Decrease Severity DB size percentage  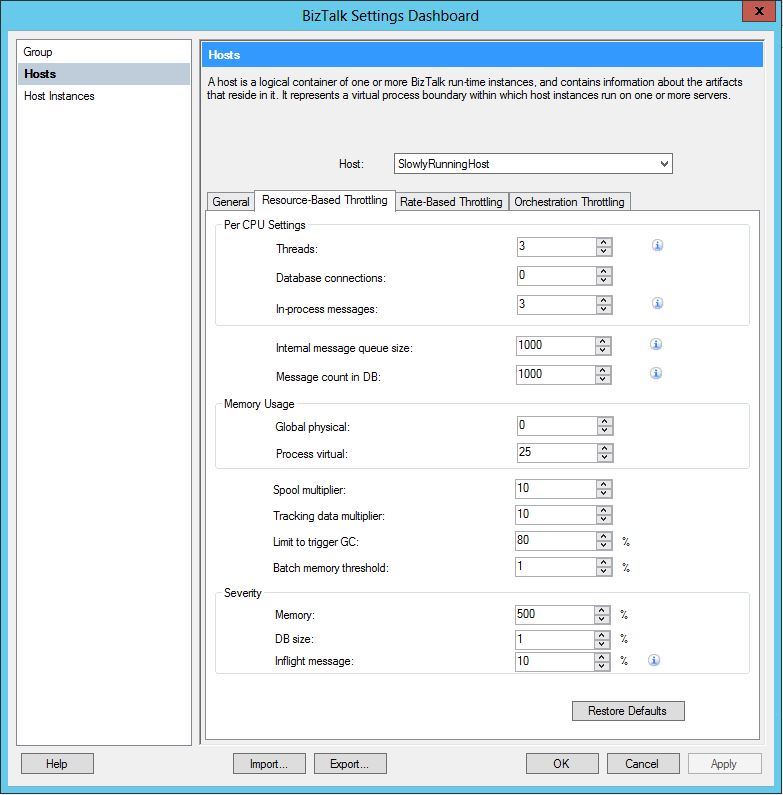click(x=601, y=644)
